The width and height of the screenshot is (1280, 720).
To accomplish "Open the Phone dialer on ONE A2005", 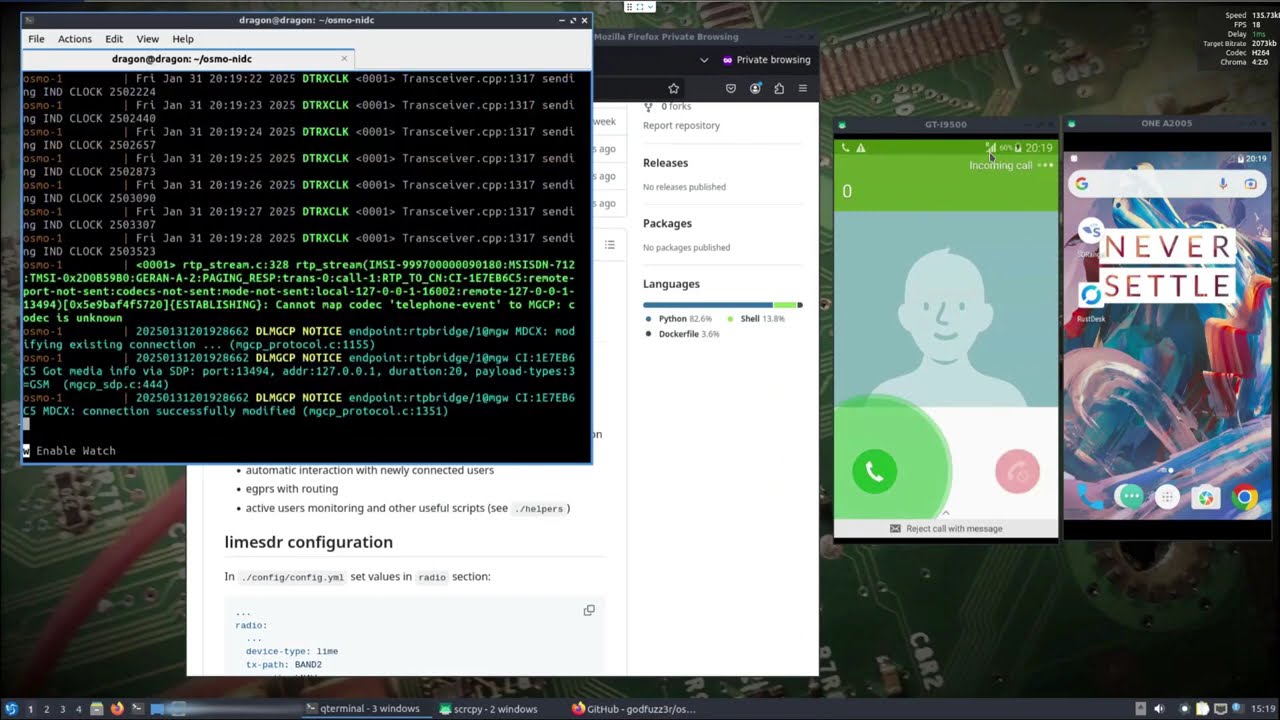I will [1090, 497].
